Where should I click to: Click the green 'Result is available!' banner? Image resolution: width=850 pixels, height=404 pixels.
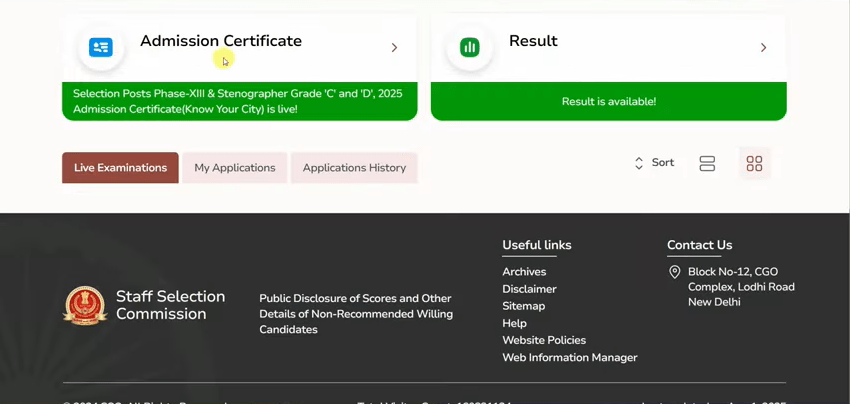(x=608, y=102)
